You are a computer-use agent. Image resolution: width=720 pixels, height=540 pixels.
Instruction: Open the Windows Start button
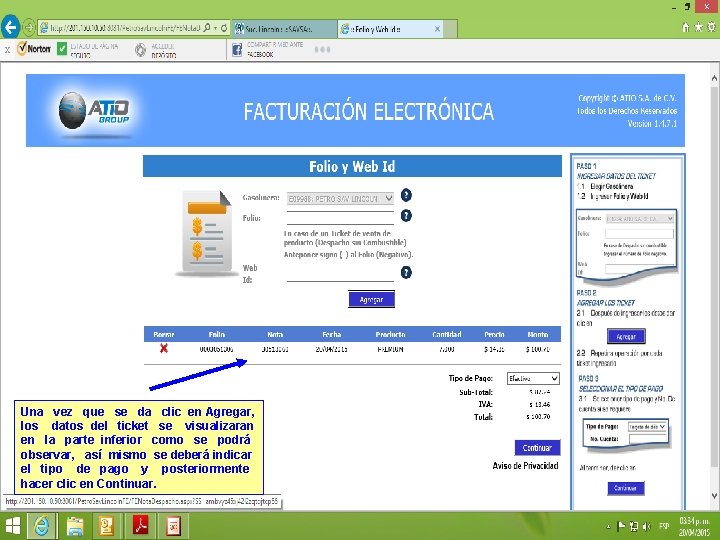[12, 526]
